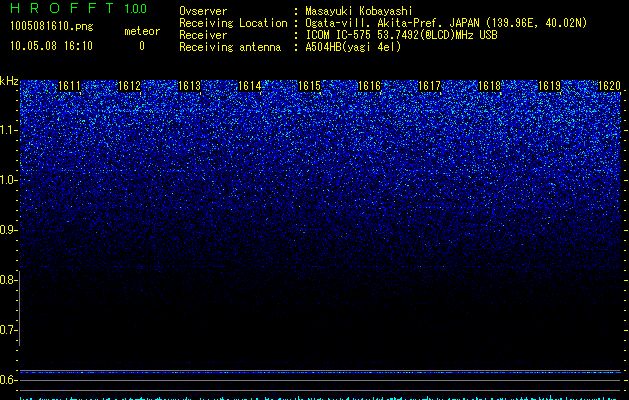Click the kHz axis unit label
Viewport: 629px width, 400px height.
(9, 82)
